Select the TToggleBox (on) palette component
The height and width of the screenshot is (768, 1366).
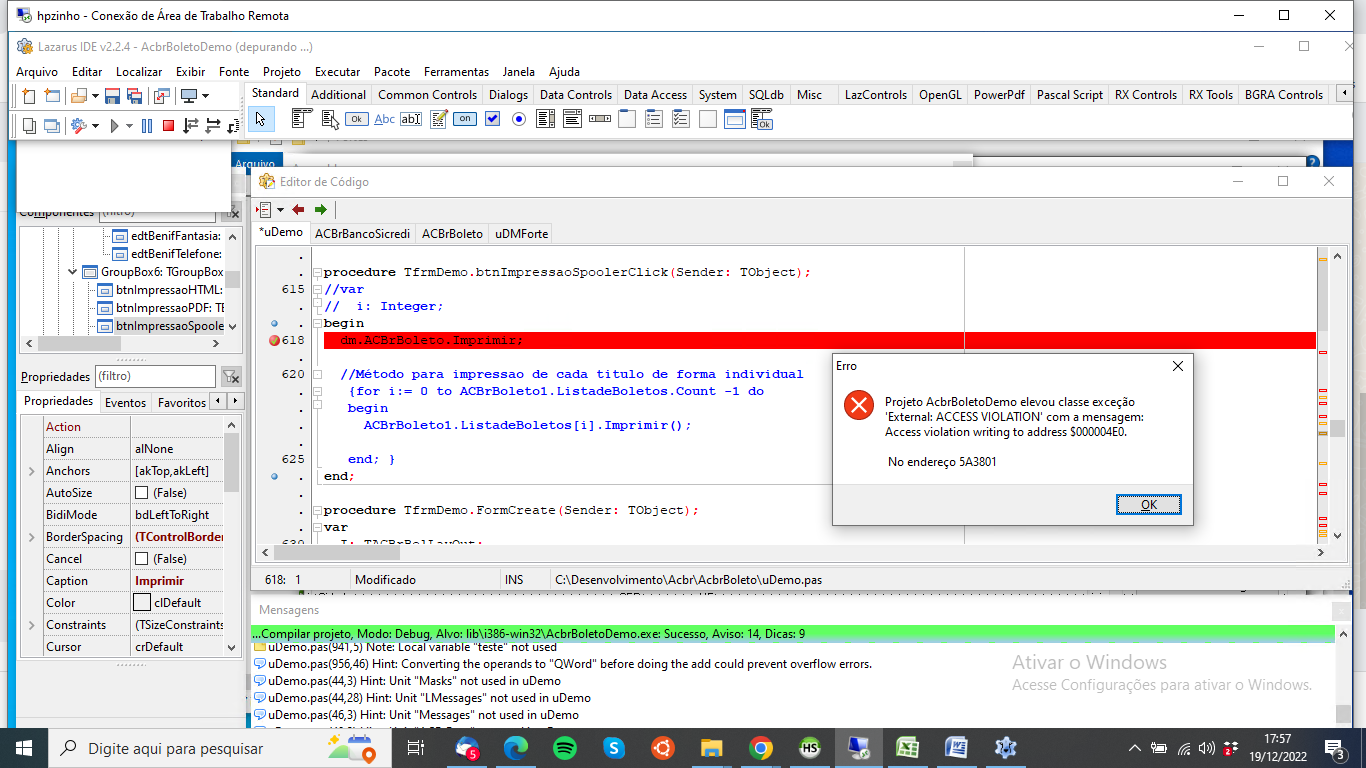[465, 119]
